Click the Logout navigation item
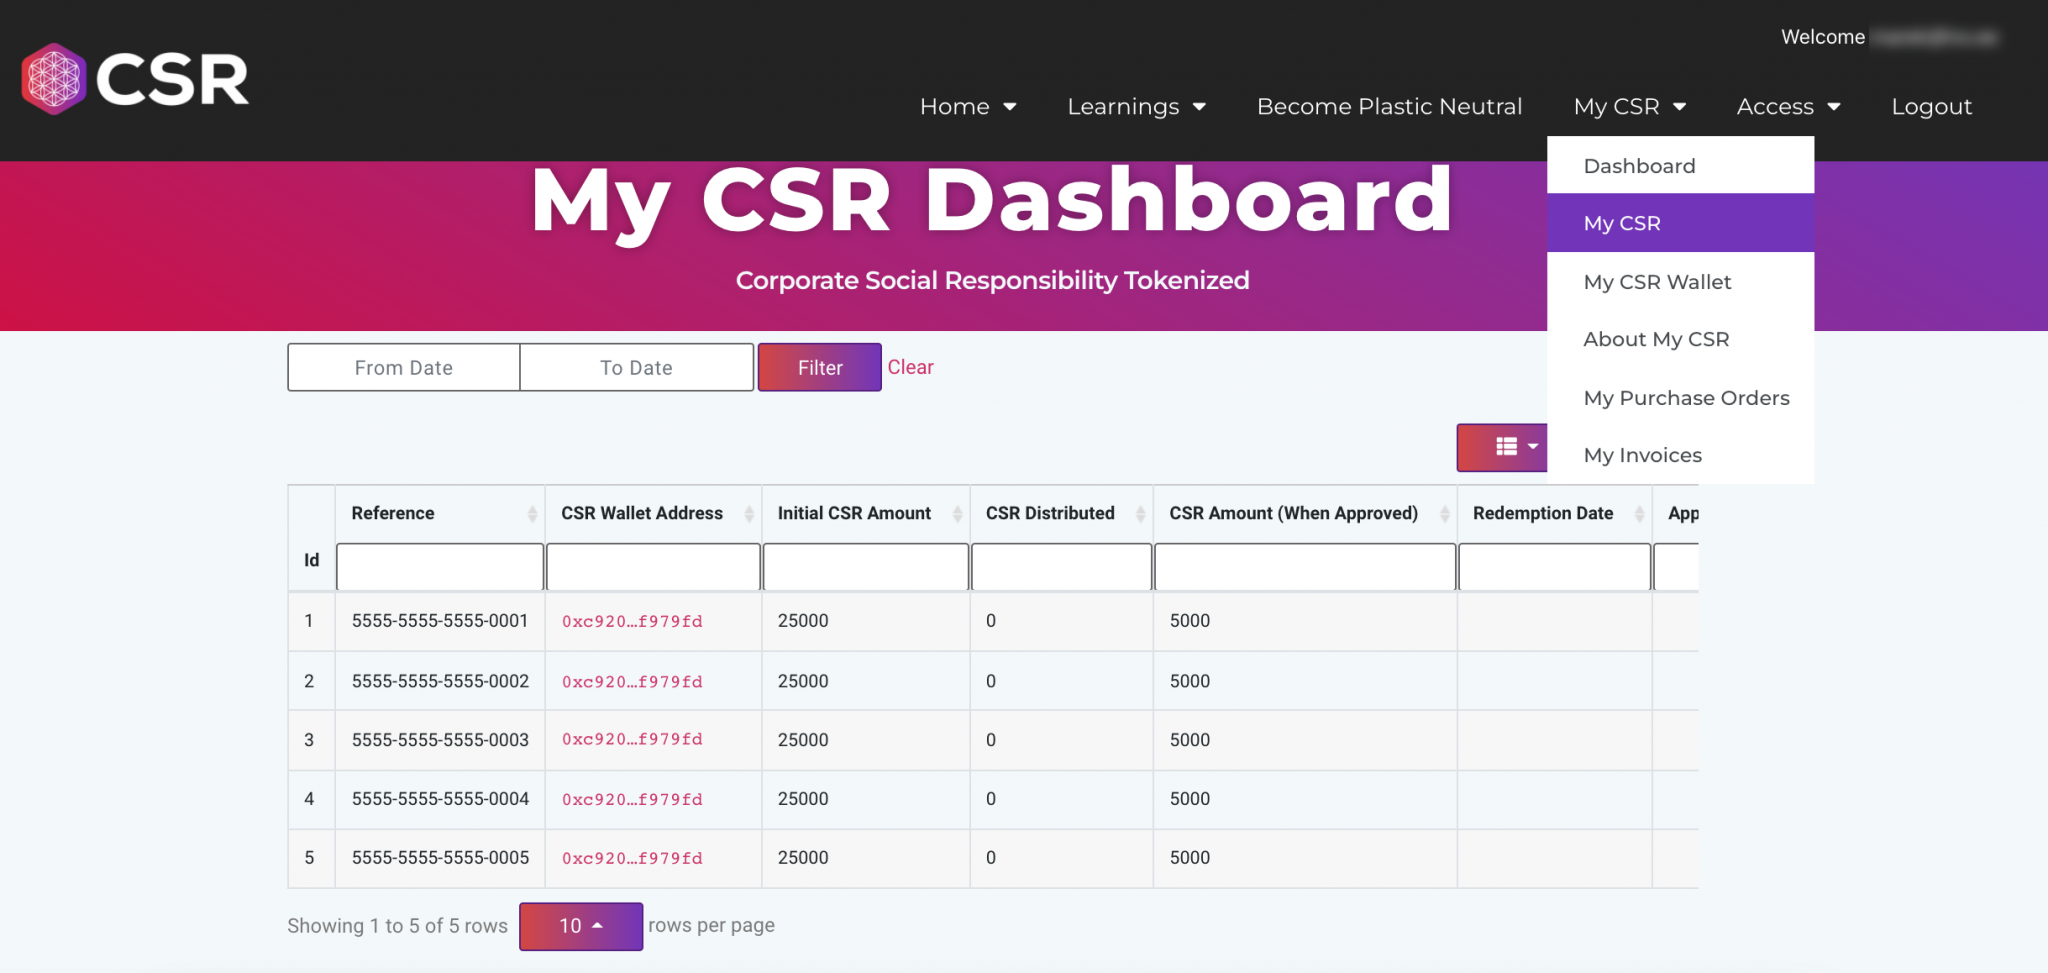Screen dimensions: 2048x973 [x=1931, y=106]
